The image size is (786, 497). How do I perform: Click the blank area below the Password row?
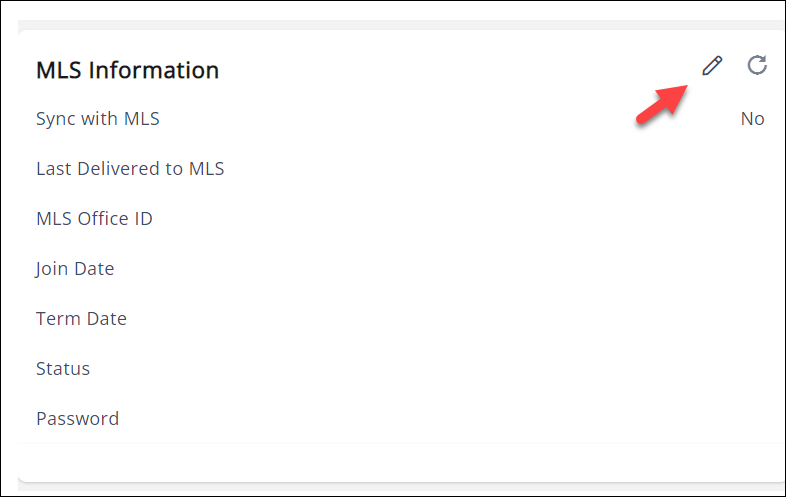[x=400, y=460]
